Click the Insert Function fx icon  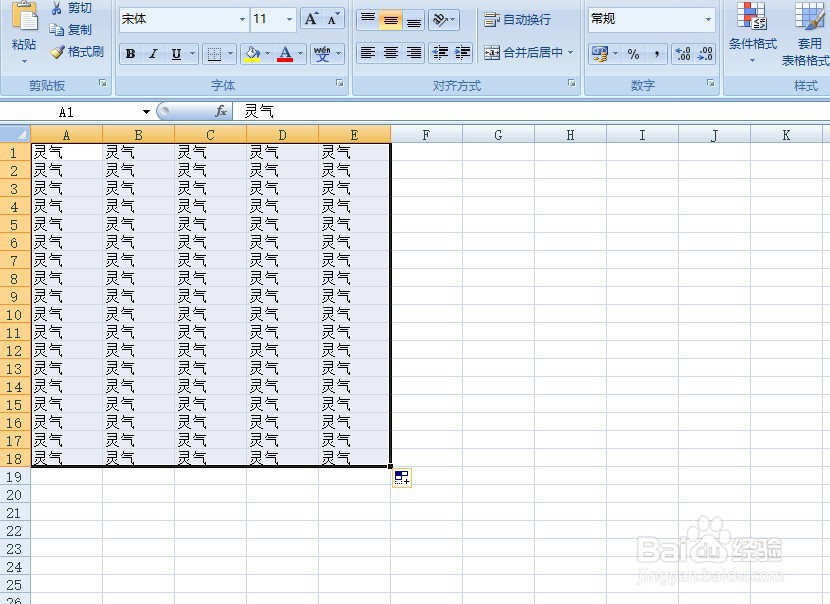coord(221,111)
